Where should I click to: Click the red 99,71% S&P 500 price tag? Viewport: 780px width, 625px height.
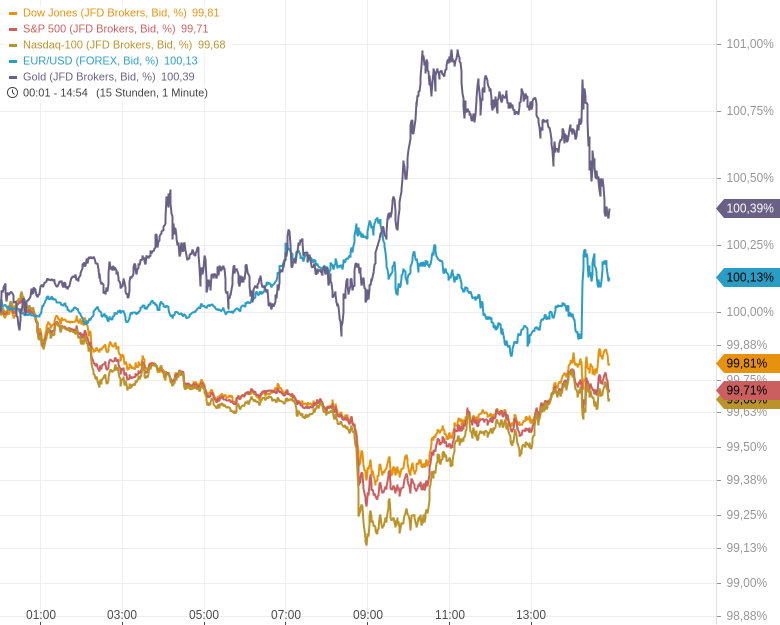click(748, 390)
